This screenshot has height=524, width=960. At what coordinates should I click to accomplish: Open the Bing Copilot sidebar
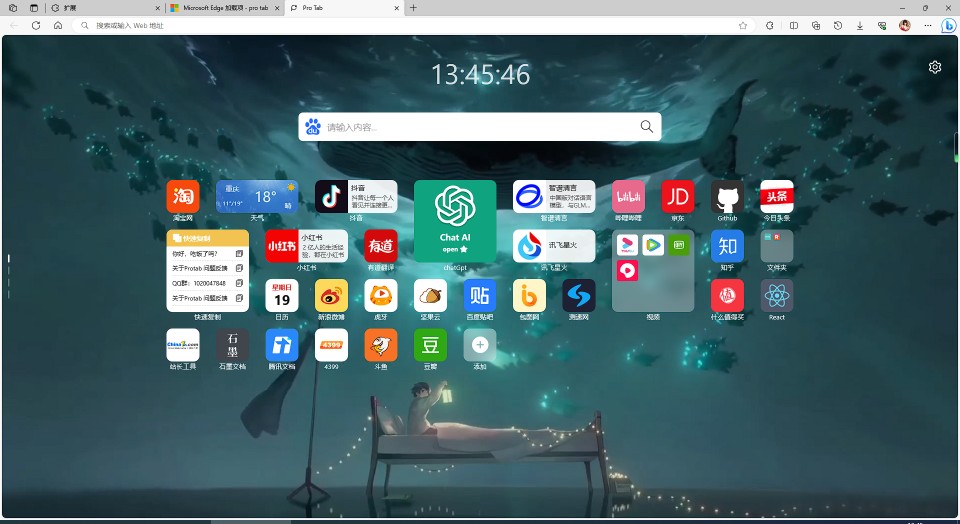pos(949,26)
